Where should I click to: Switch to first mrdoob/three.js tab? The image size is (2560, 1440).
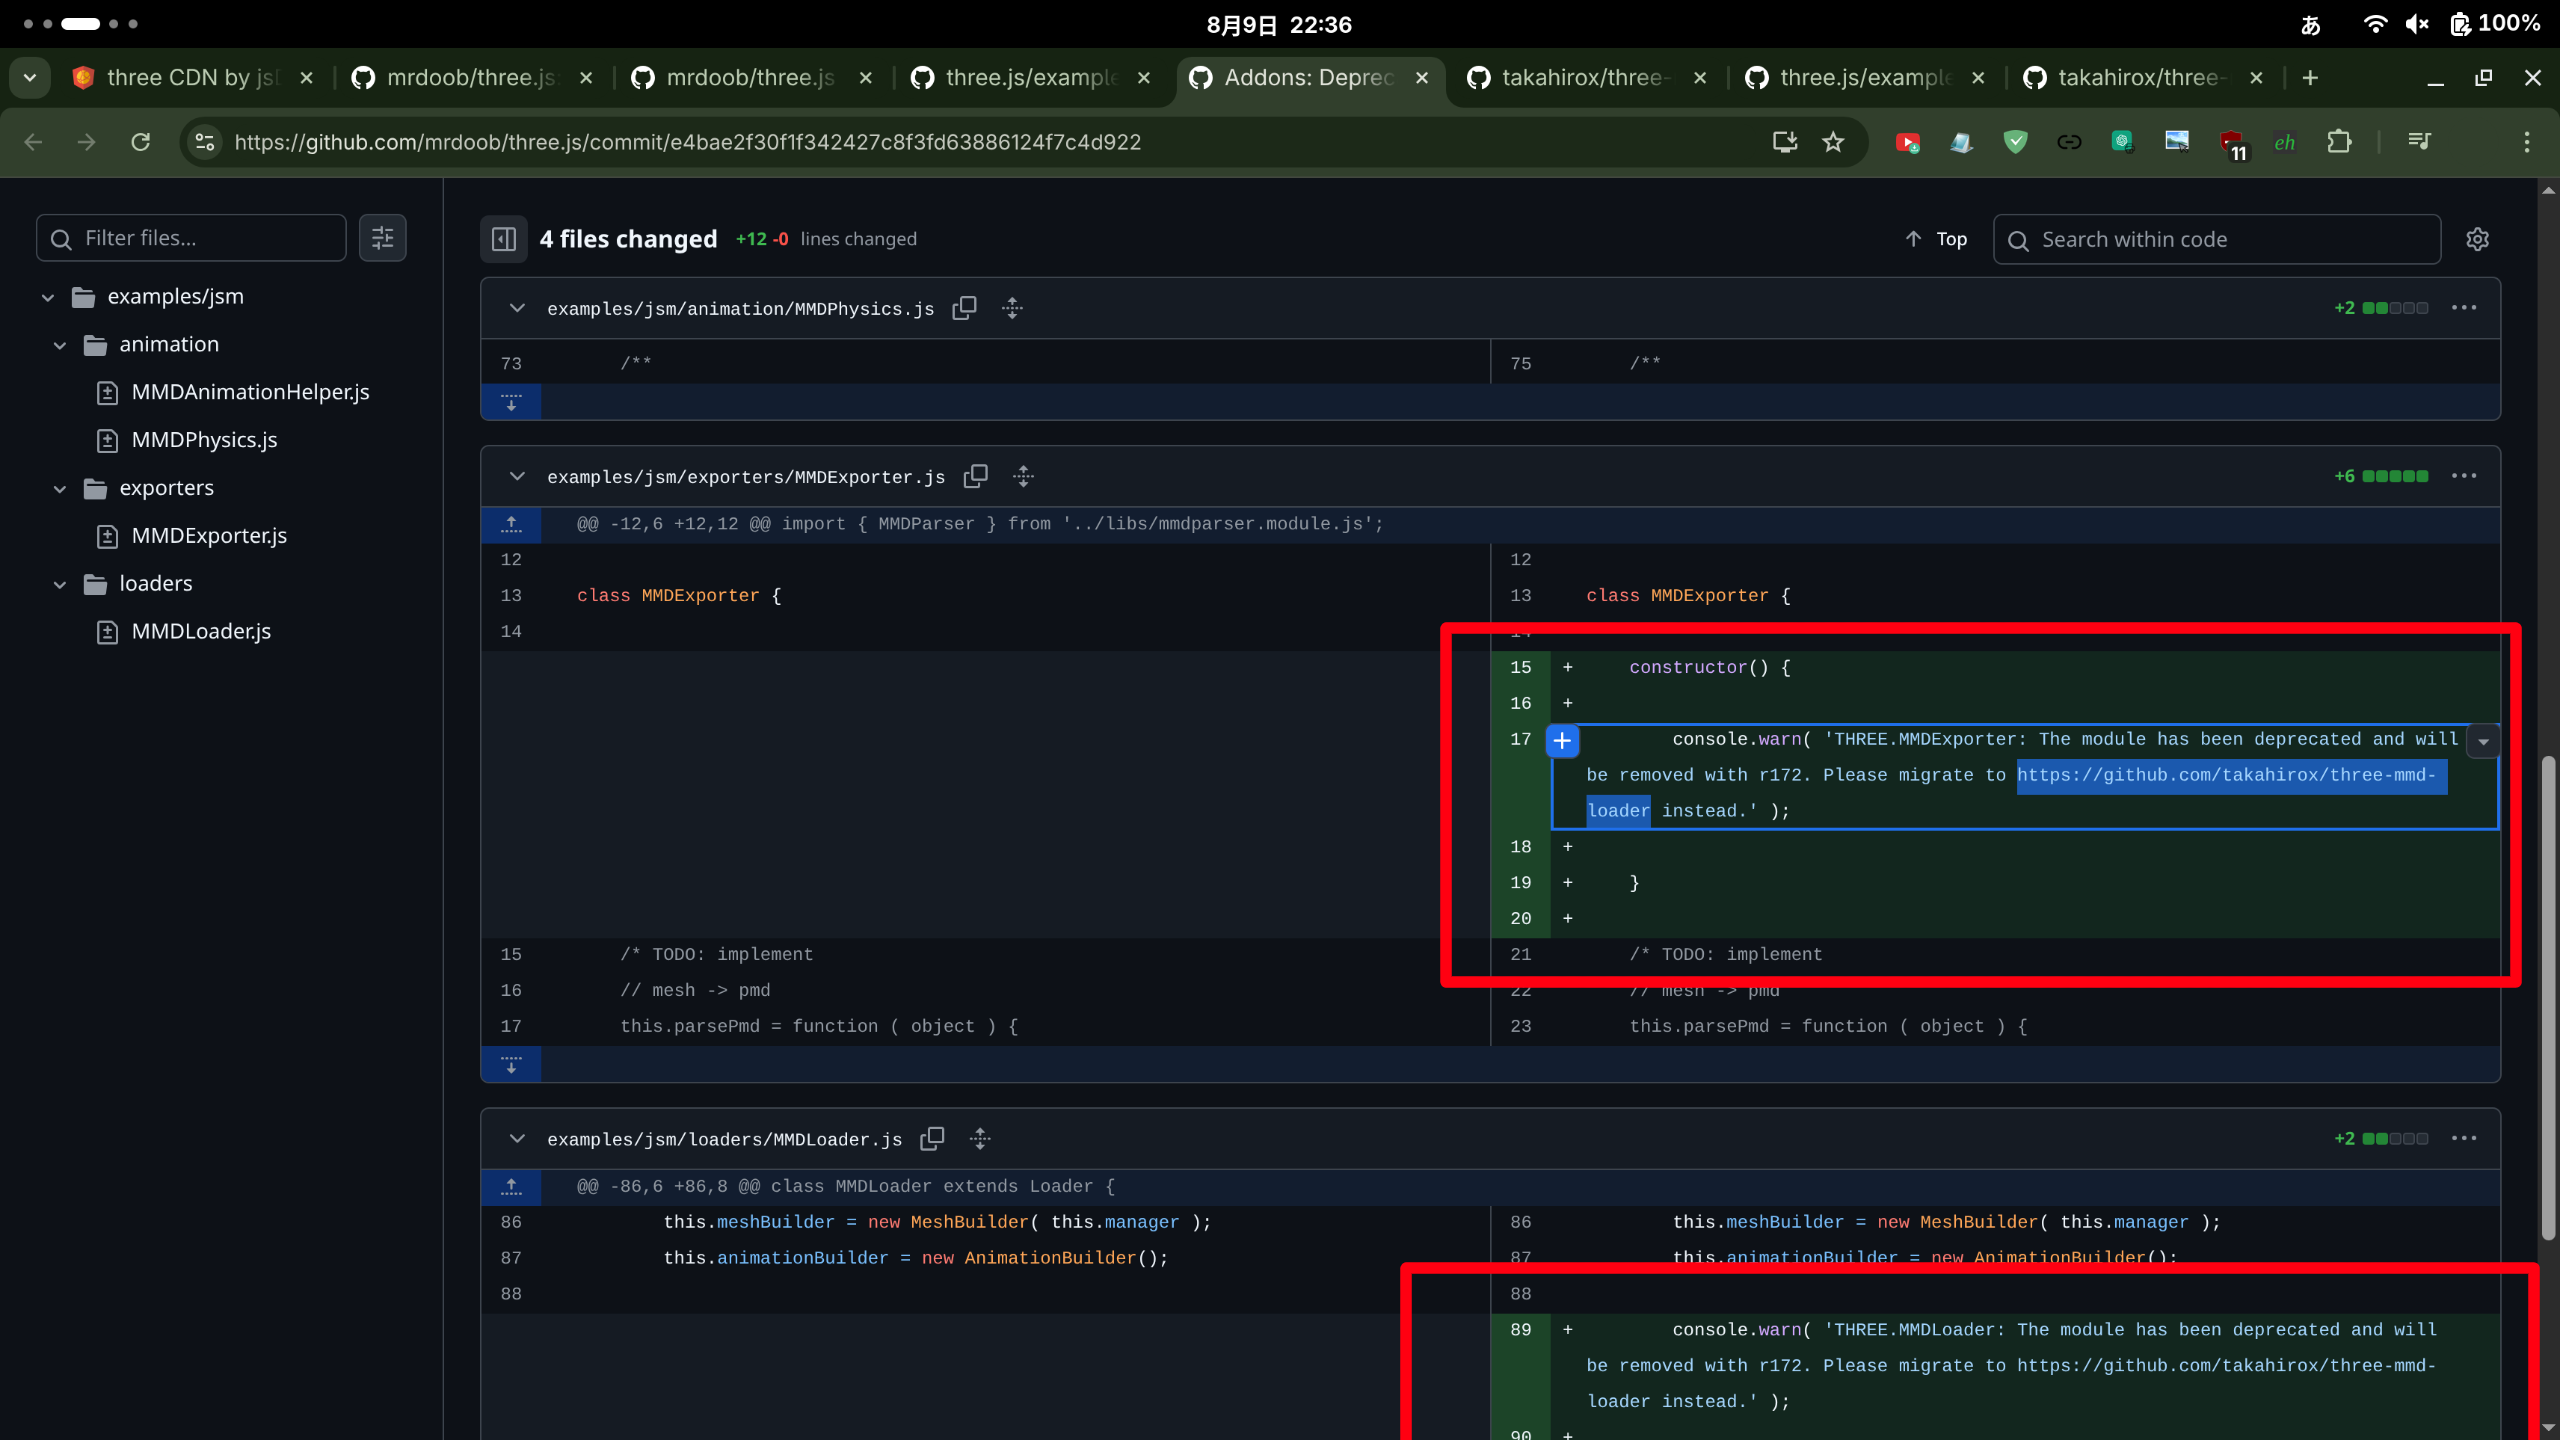pos(470,77)
